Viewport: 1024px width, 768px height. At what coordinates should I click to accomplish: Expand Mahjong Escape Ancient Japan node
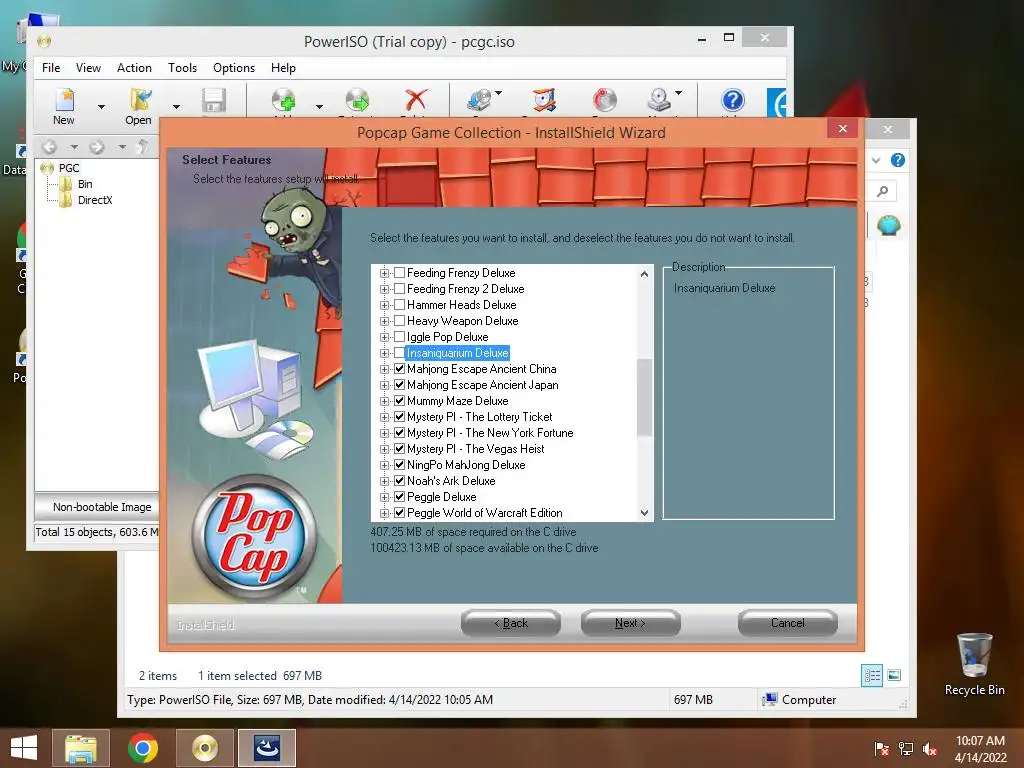tap(385, 385)
